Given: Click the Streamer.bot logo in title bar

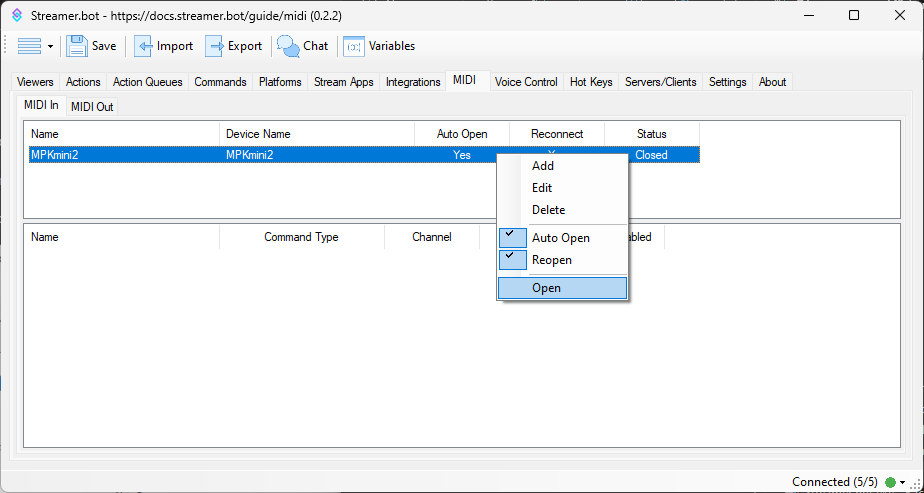Looking at the screenshot, I should 16,15.
